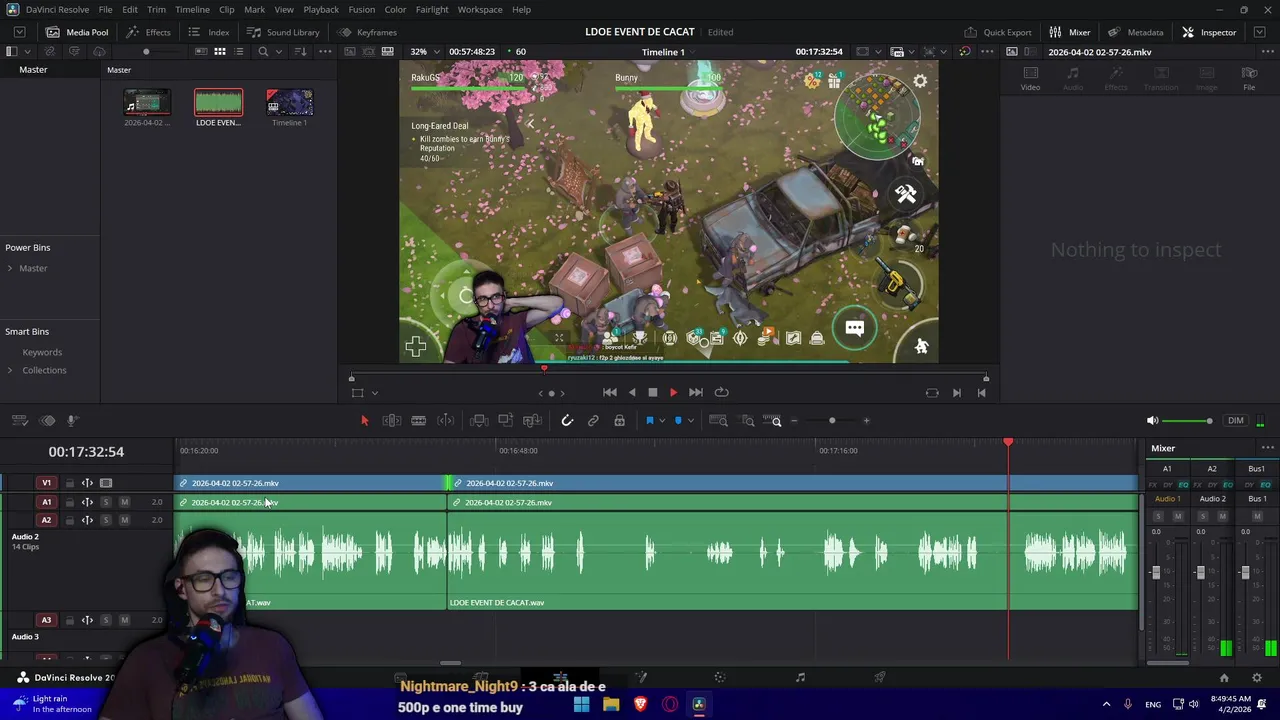This screenshot has height=720, width=1280.
Task: Open the Sound Library panel
Action: pyautogui.click(x=283, y=32)
